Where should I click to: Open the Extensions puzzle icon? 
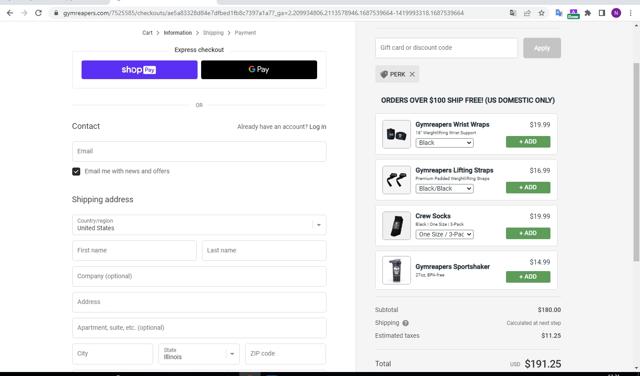[x=588, y=13]
